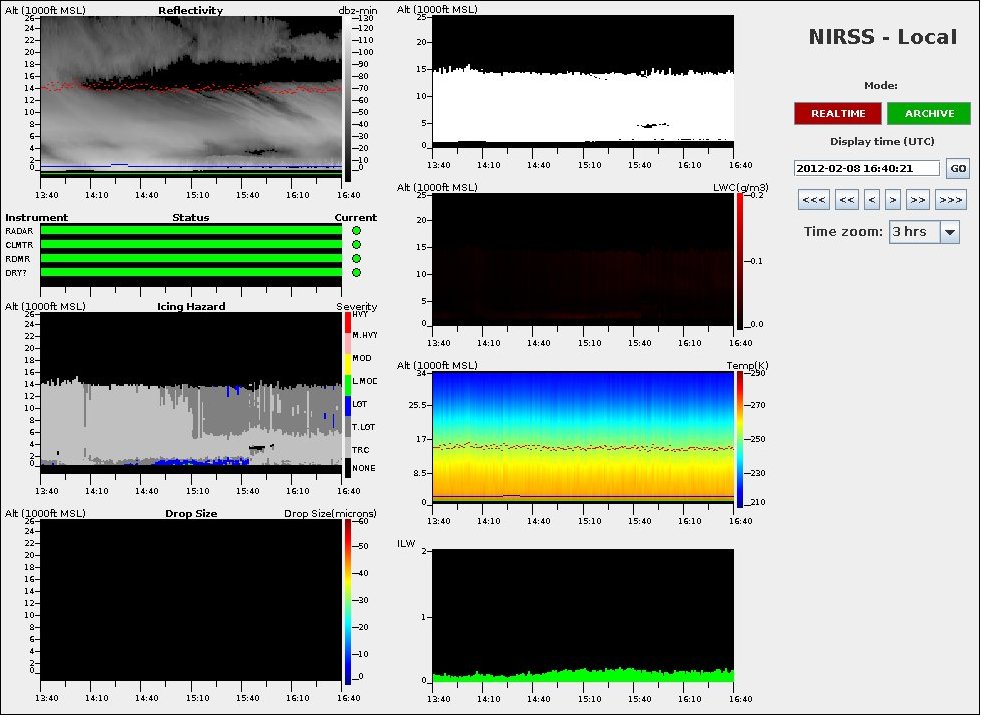
Task: Click the RDMR current status light
Action: point(356,258)
